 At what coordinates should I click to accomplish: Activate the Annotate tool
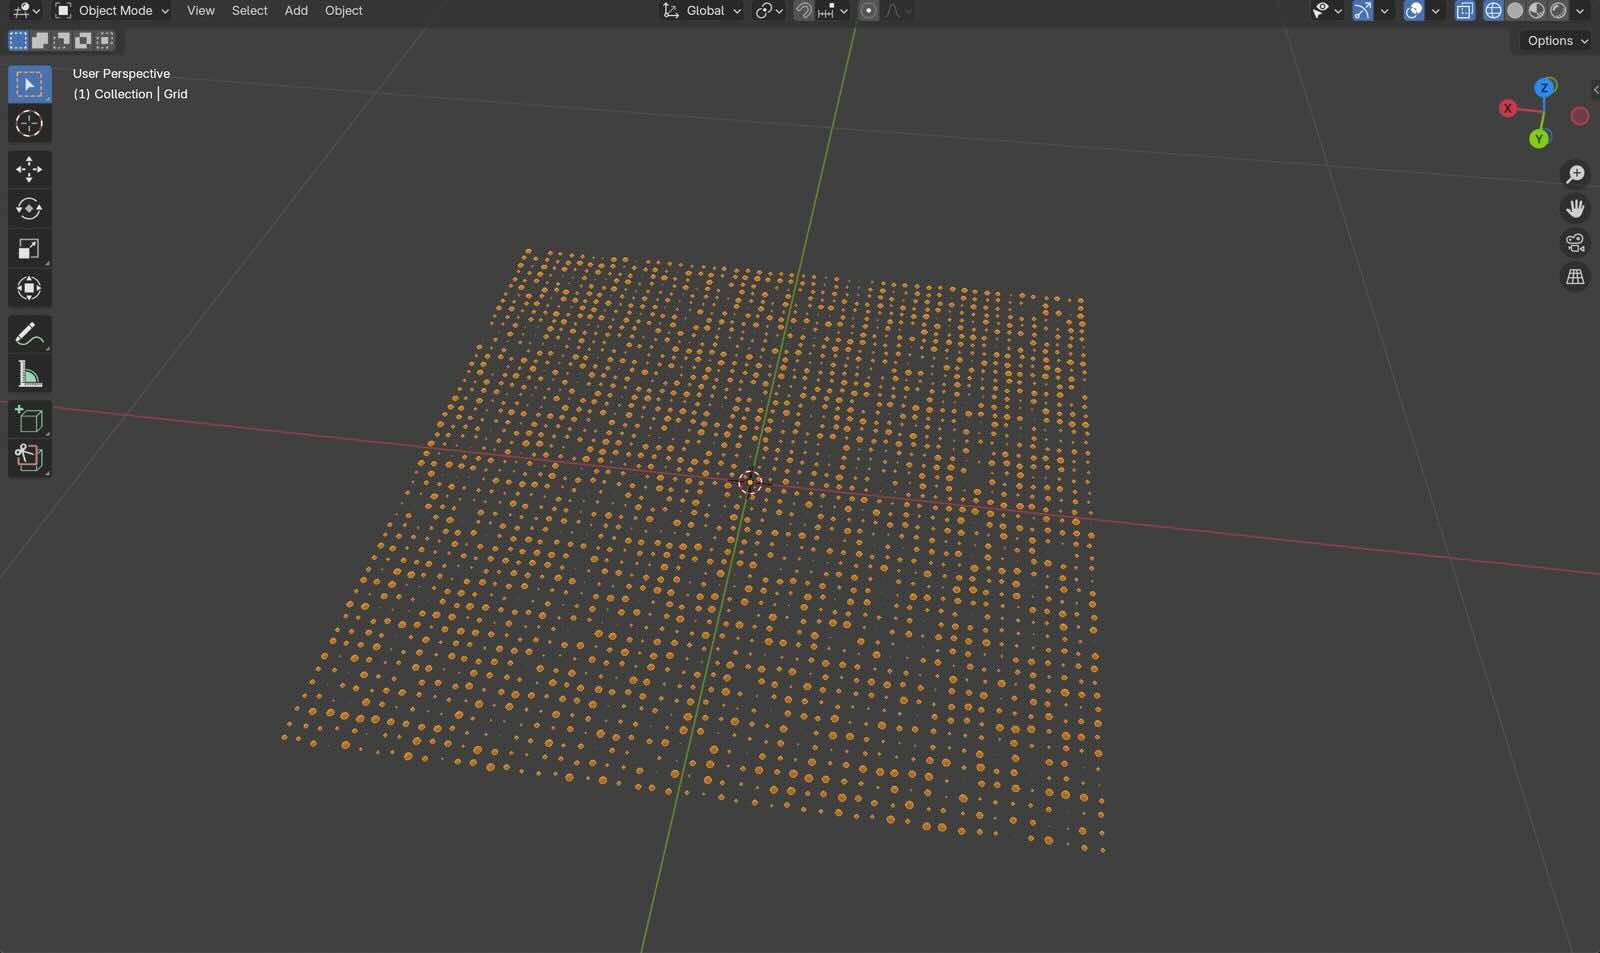[29, 334]
